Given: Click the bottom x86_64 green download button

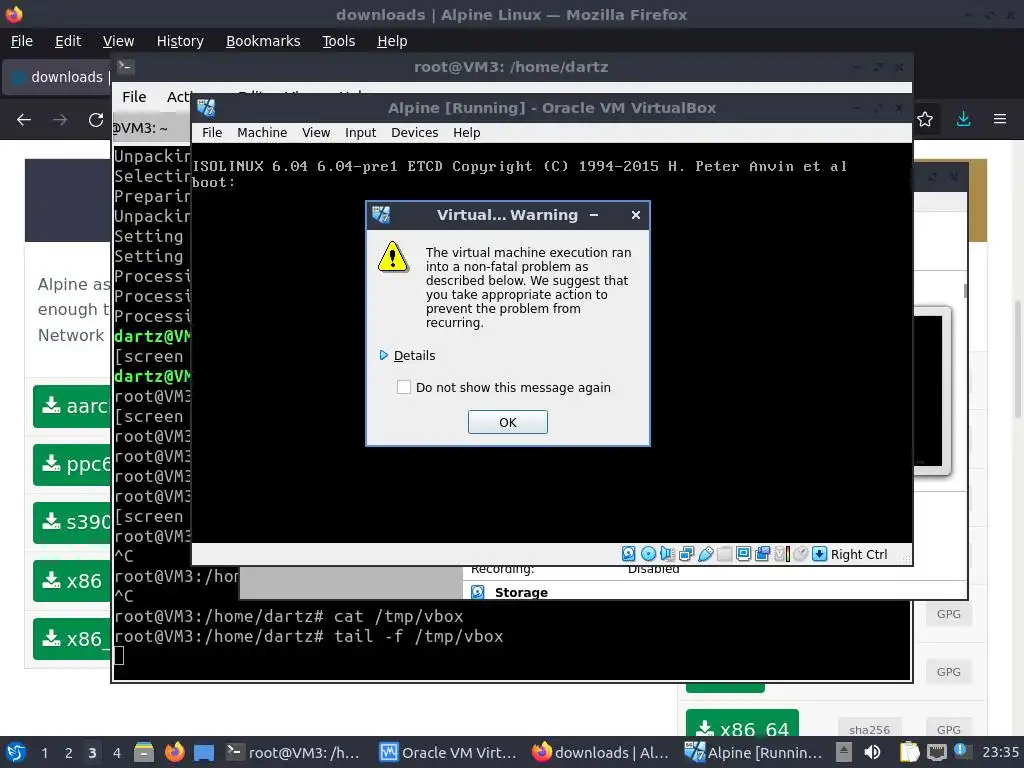Looking at the screenshot, I should [x=742, y=724].
